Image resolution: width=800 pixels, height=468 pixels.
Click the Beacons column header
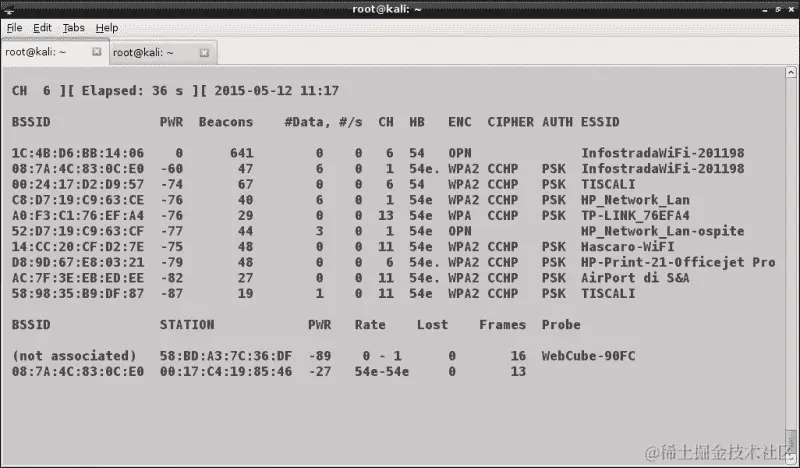tap(226, 122)
